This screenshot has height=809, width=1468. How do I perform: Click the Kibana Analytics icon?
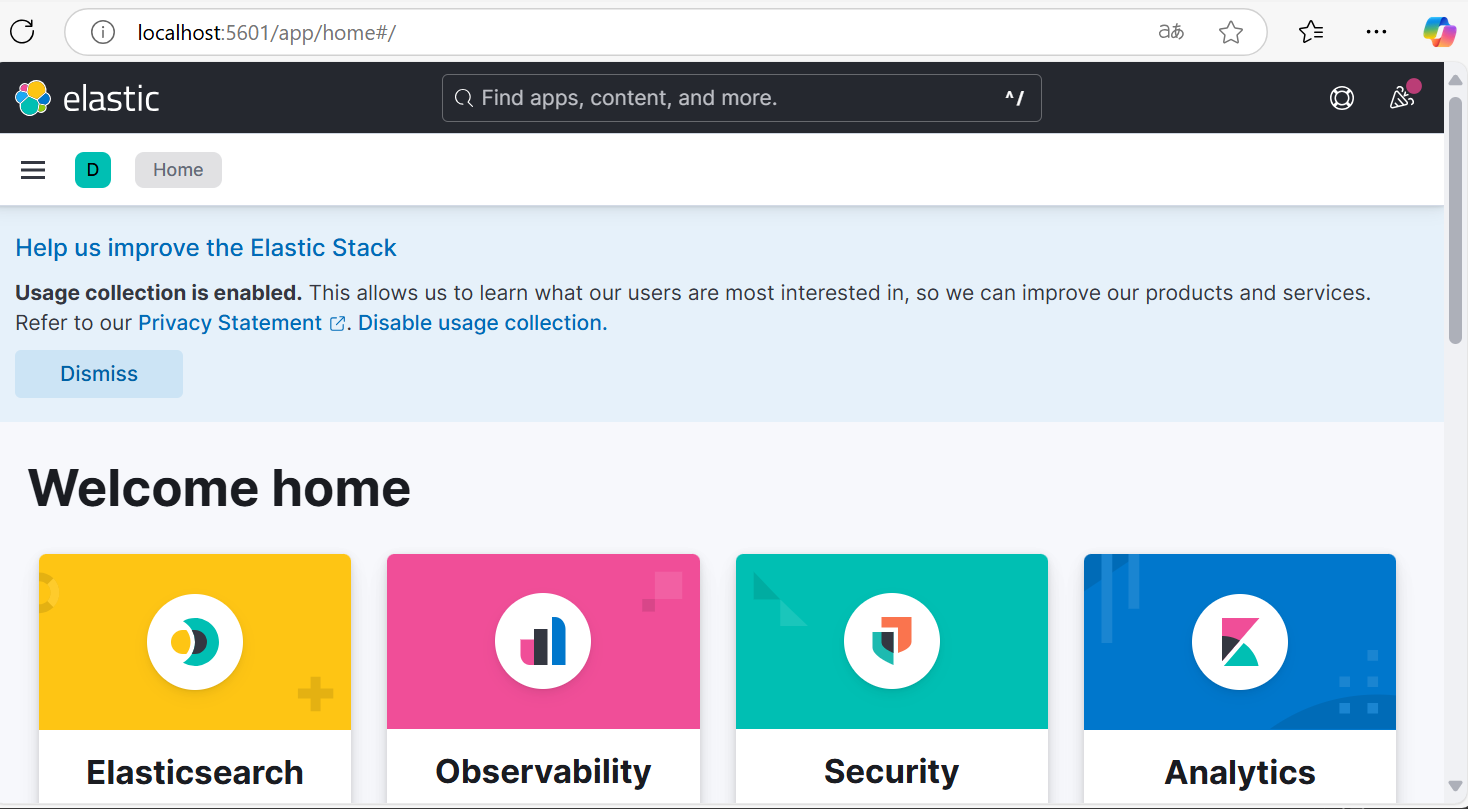pyautogui.click(x=1240, y=642)
